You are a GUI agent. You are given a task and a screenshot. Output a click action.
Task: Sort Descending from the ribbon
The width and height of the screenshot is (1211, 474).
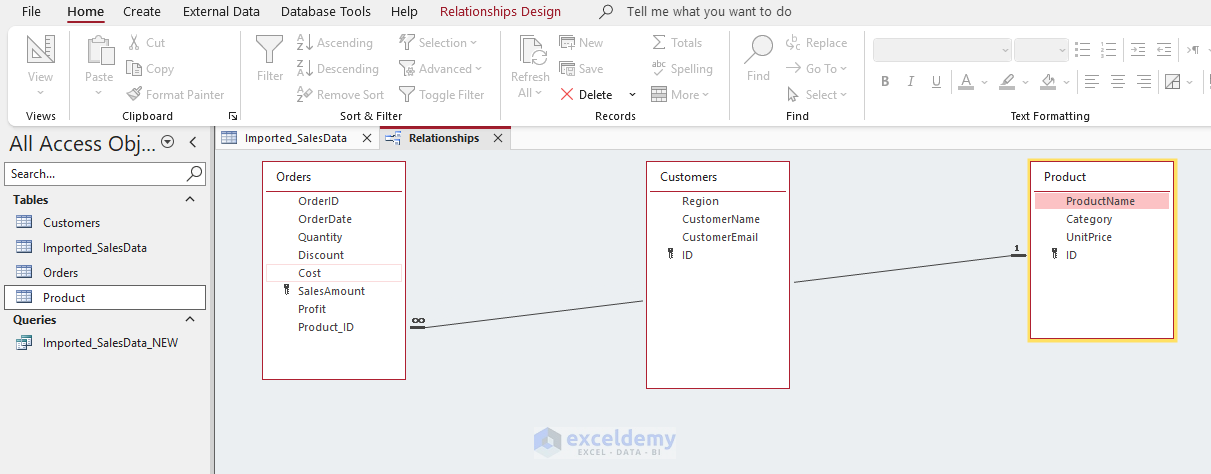coord(338,69)
